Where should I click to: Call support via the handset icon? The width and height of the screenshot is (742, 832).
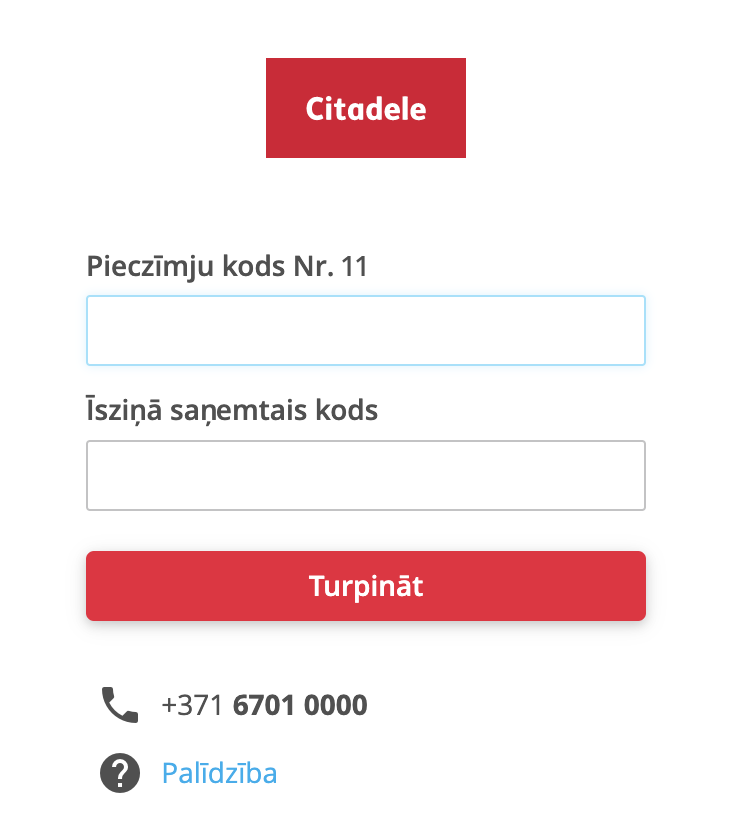120,705
